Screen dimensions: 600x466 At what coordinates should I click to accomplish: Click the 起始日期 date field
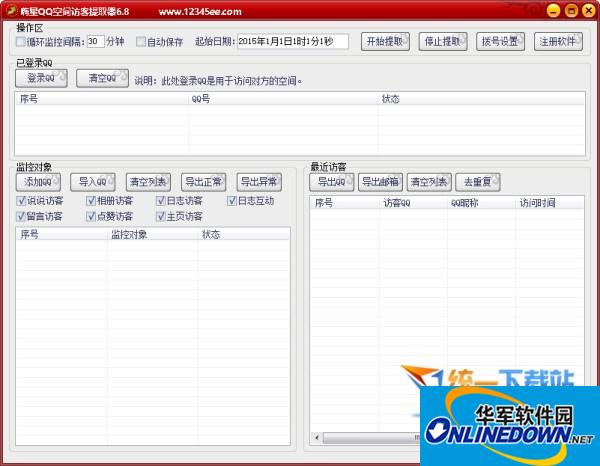(293, 41)
